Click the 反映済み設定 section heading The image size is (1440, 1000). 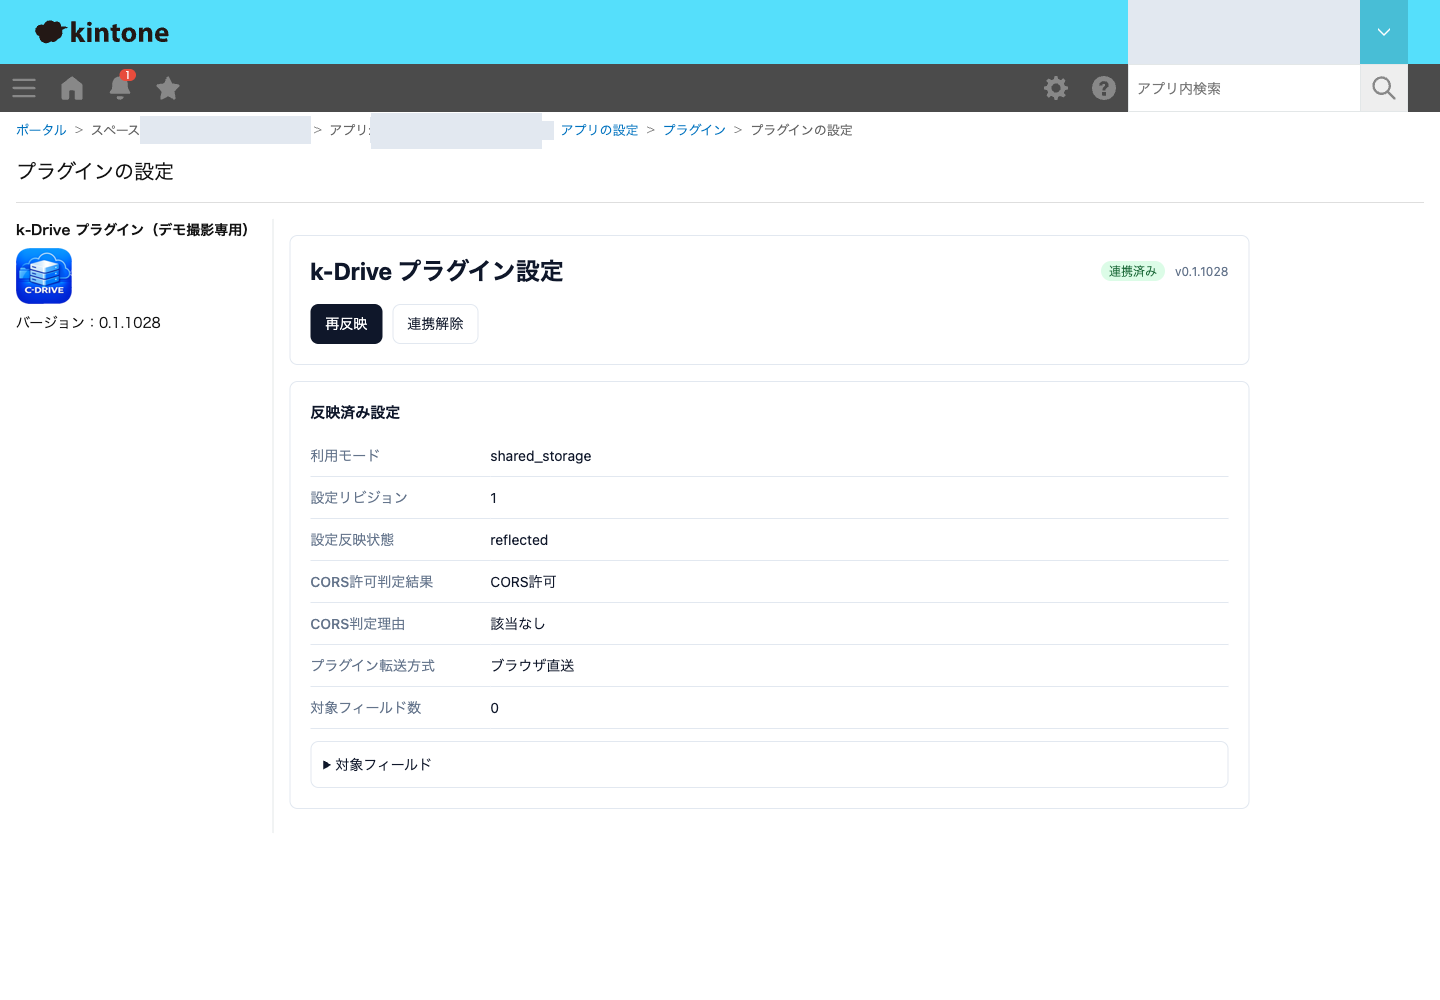pyautogui.click(x=355, y=412)
